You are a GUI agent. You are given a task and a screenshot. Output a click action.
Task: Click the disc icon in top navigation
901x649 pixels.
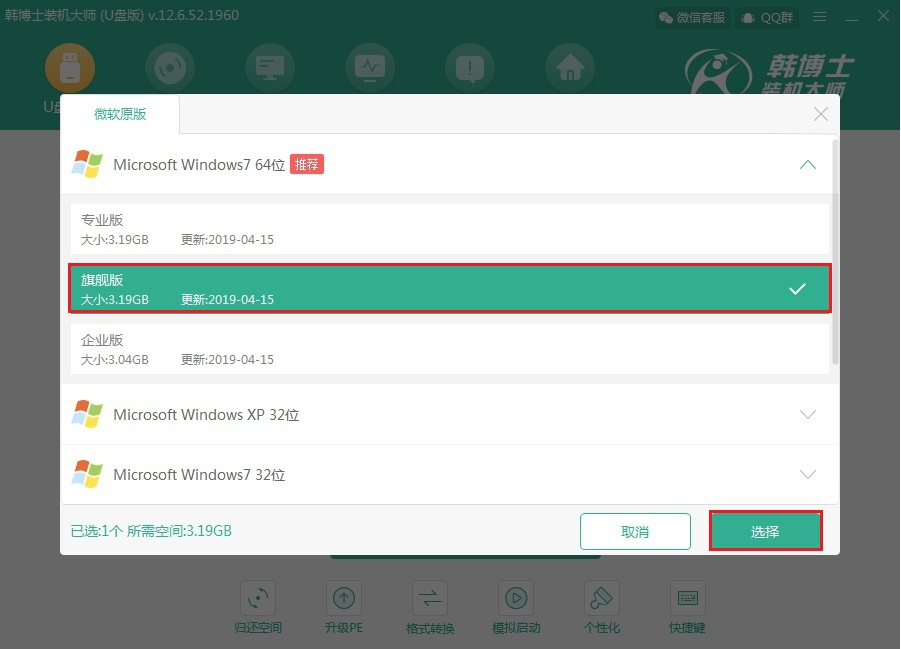click(x=170, y=68)
